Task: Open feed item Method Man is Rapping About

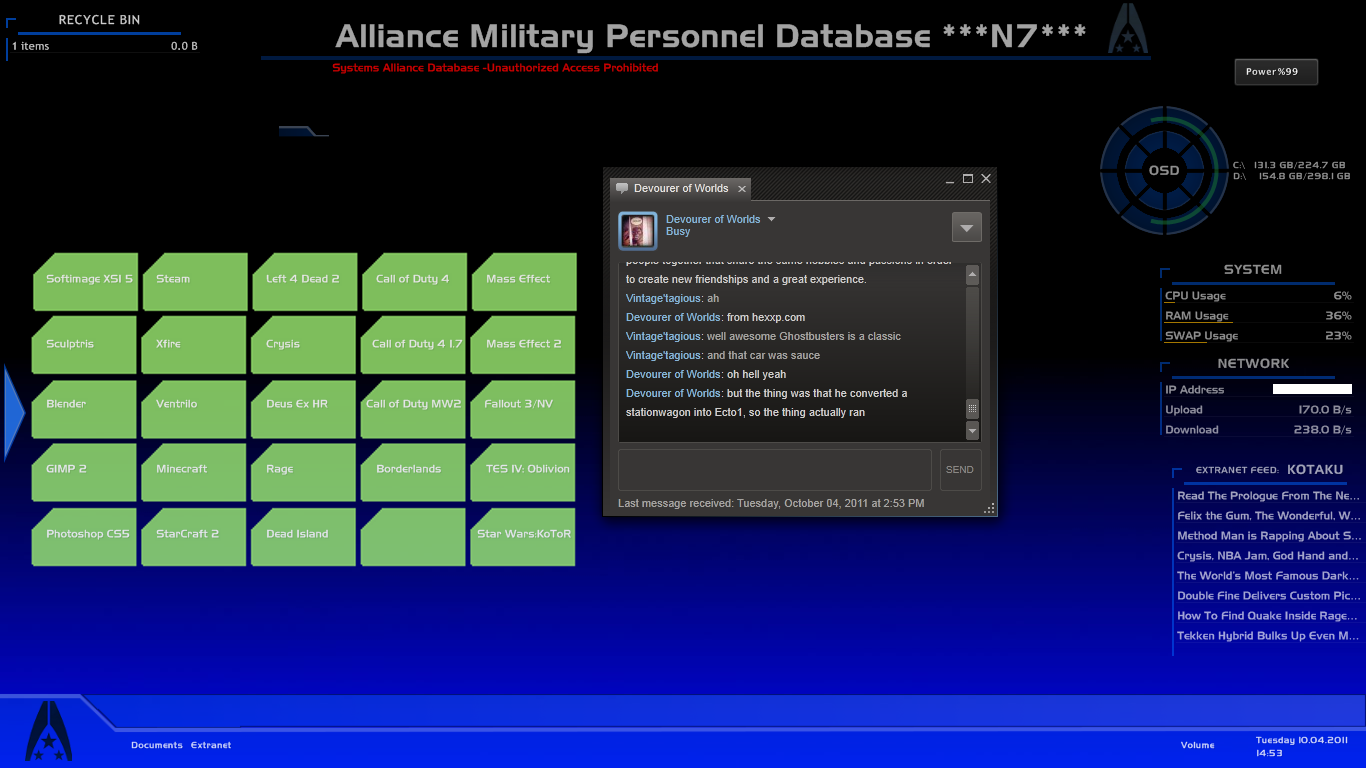Action: tap(1268, 536)
